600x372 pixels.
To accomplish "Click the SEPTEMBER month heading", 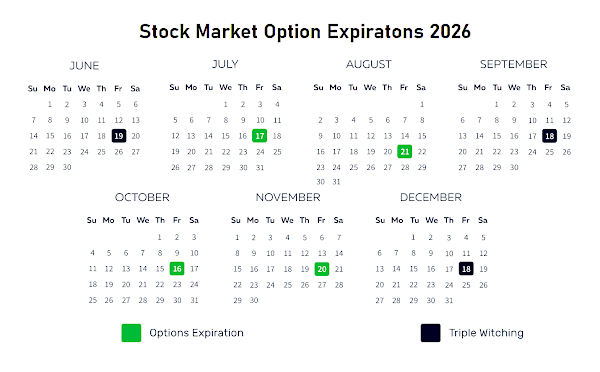I will pyautogui.click(x=514, y=64).
